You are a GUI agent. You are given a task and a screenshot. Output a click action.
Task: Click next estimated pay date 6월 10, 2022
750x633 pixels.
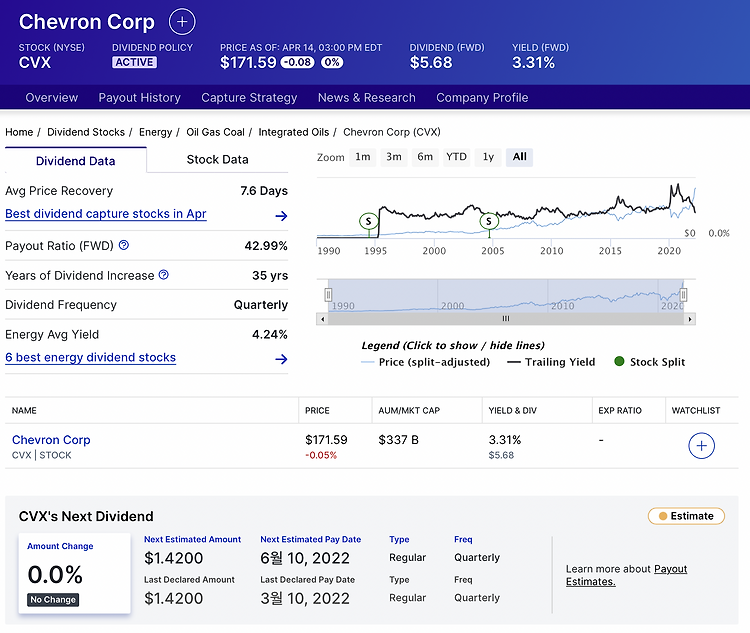pyautogui.click(x=305, y=558)
